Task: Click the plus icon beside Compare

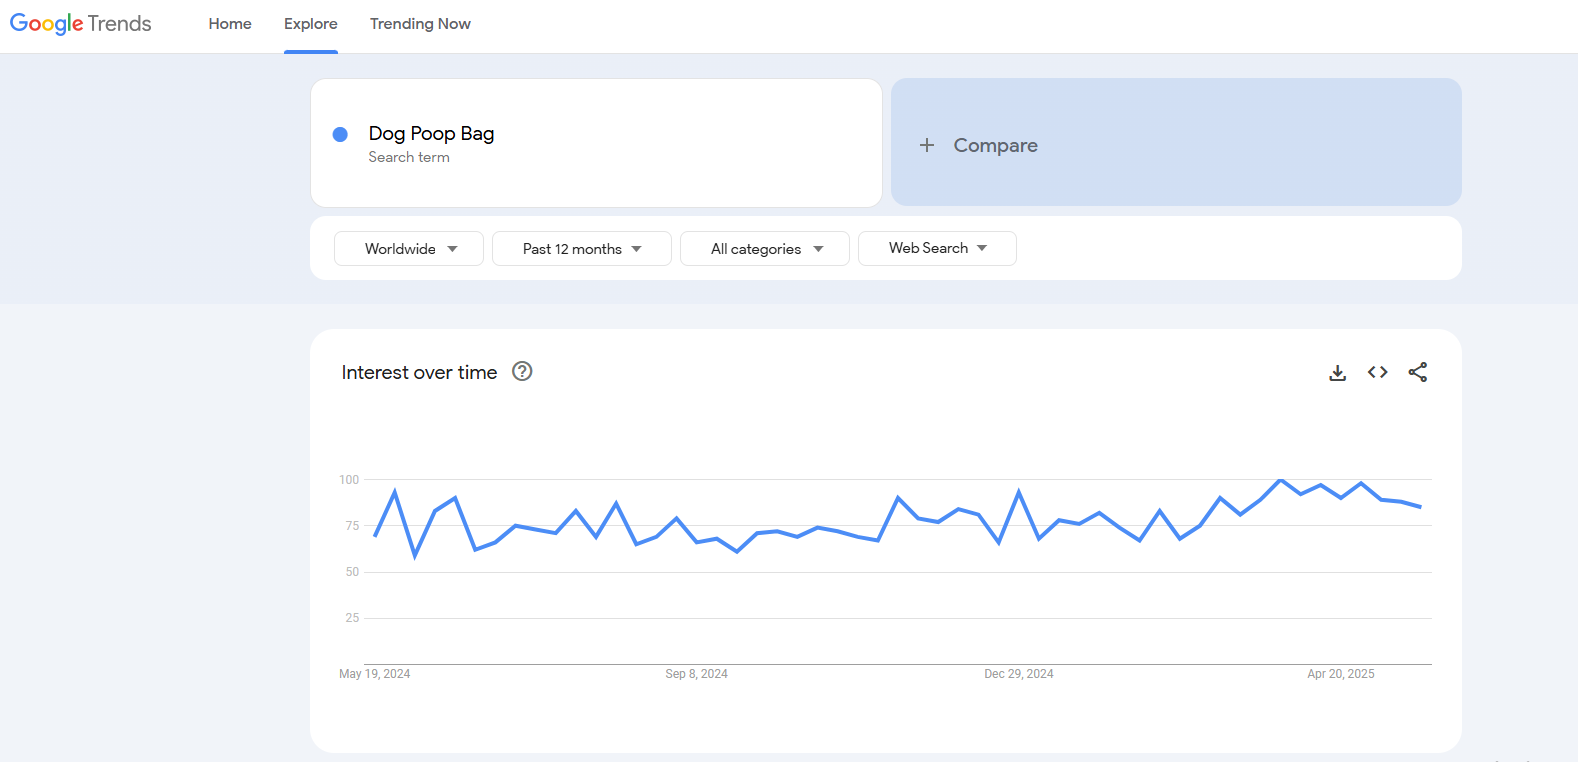Action: (927, 145)
